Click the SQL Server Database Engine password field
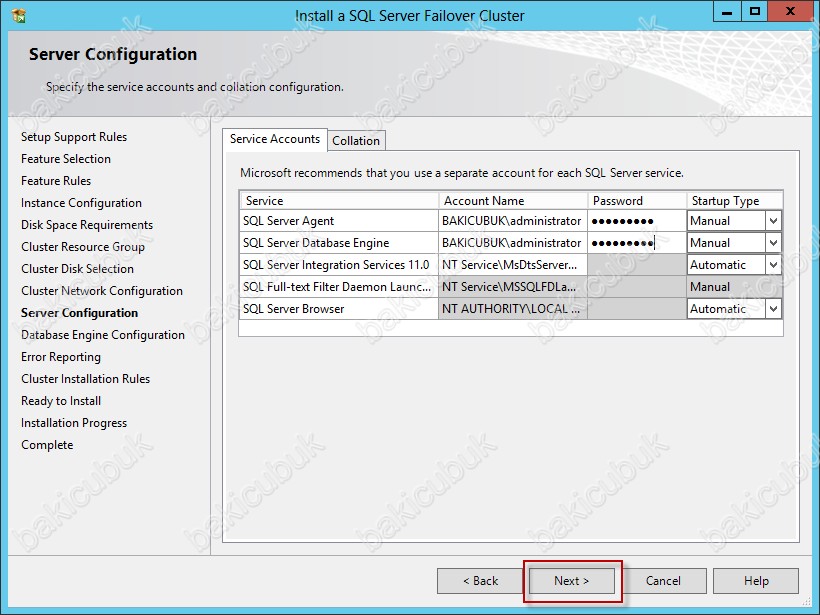Screen dimensions: 820x615 tap(637, 243)
